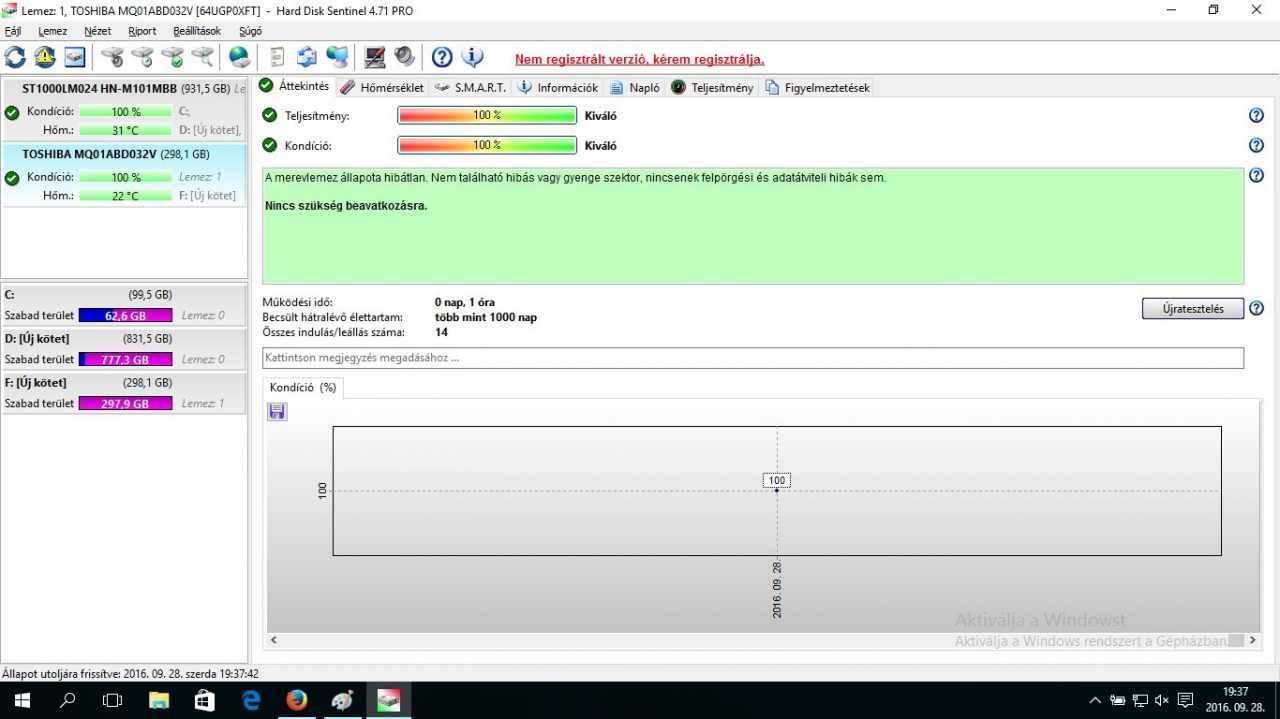Screen dimensions: 1280x719
Task: Open Firefox from the taskbar
Action: [x=297, y=700]
